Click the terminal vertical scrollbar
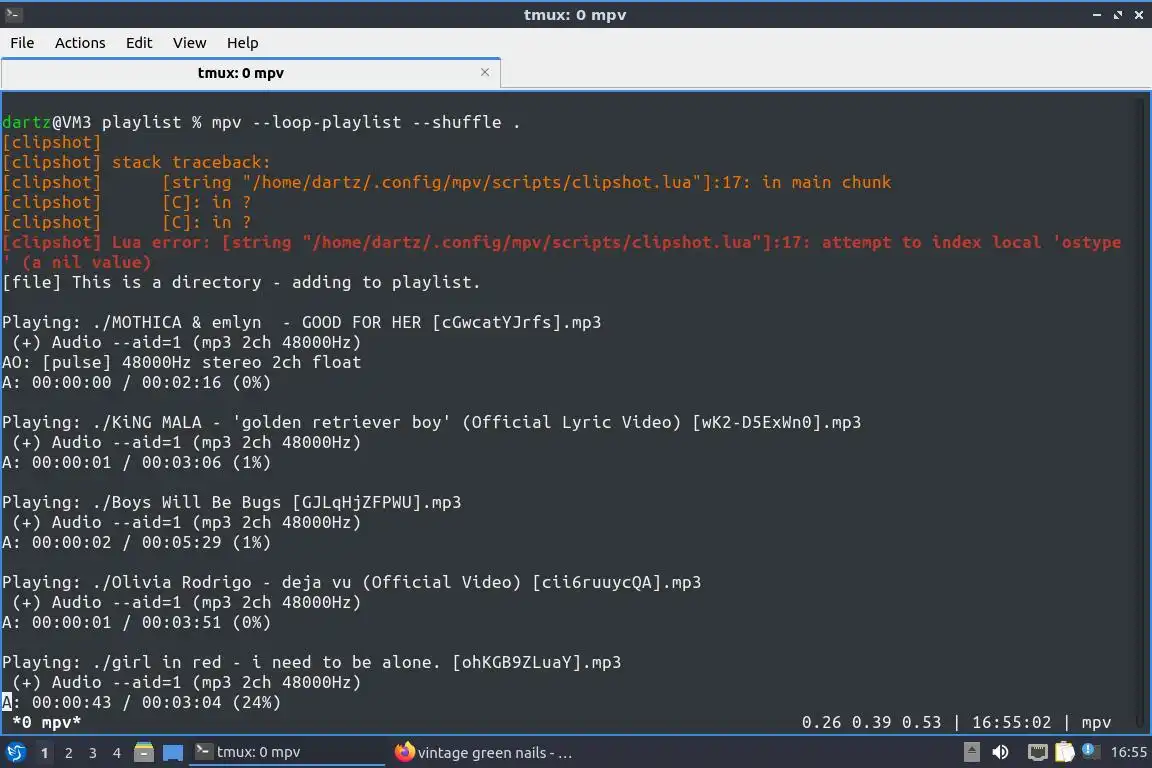The width and height of the screenshot is (1152, 768). coord(1140,412)
